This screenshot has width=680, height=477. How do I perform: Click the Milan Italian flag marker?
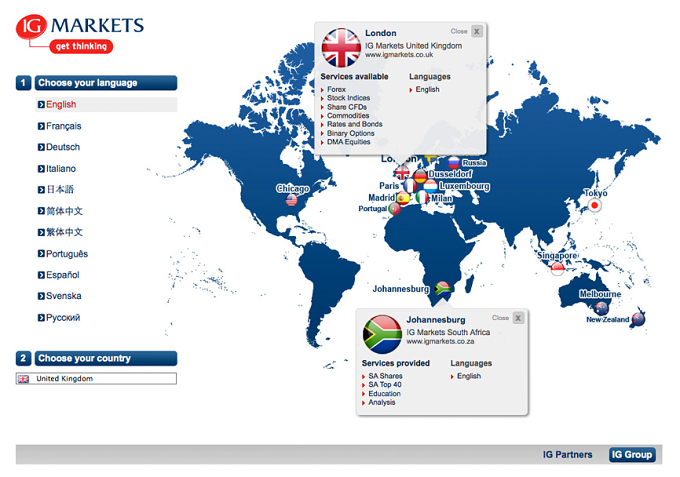point(422,198)
